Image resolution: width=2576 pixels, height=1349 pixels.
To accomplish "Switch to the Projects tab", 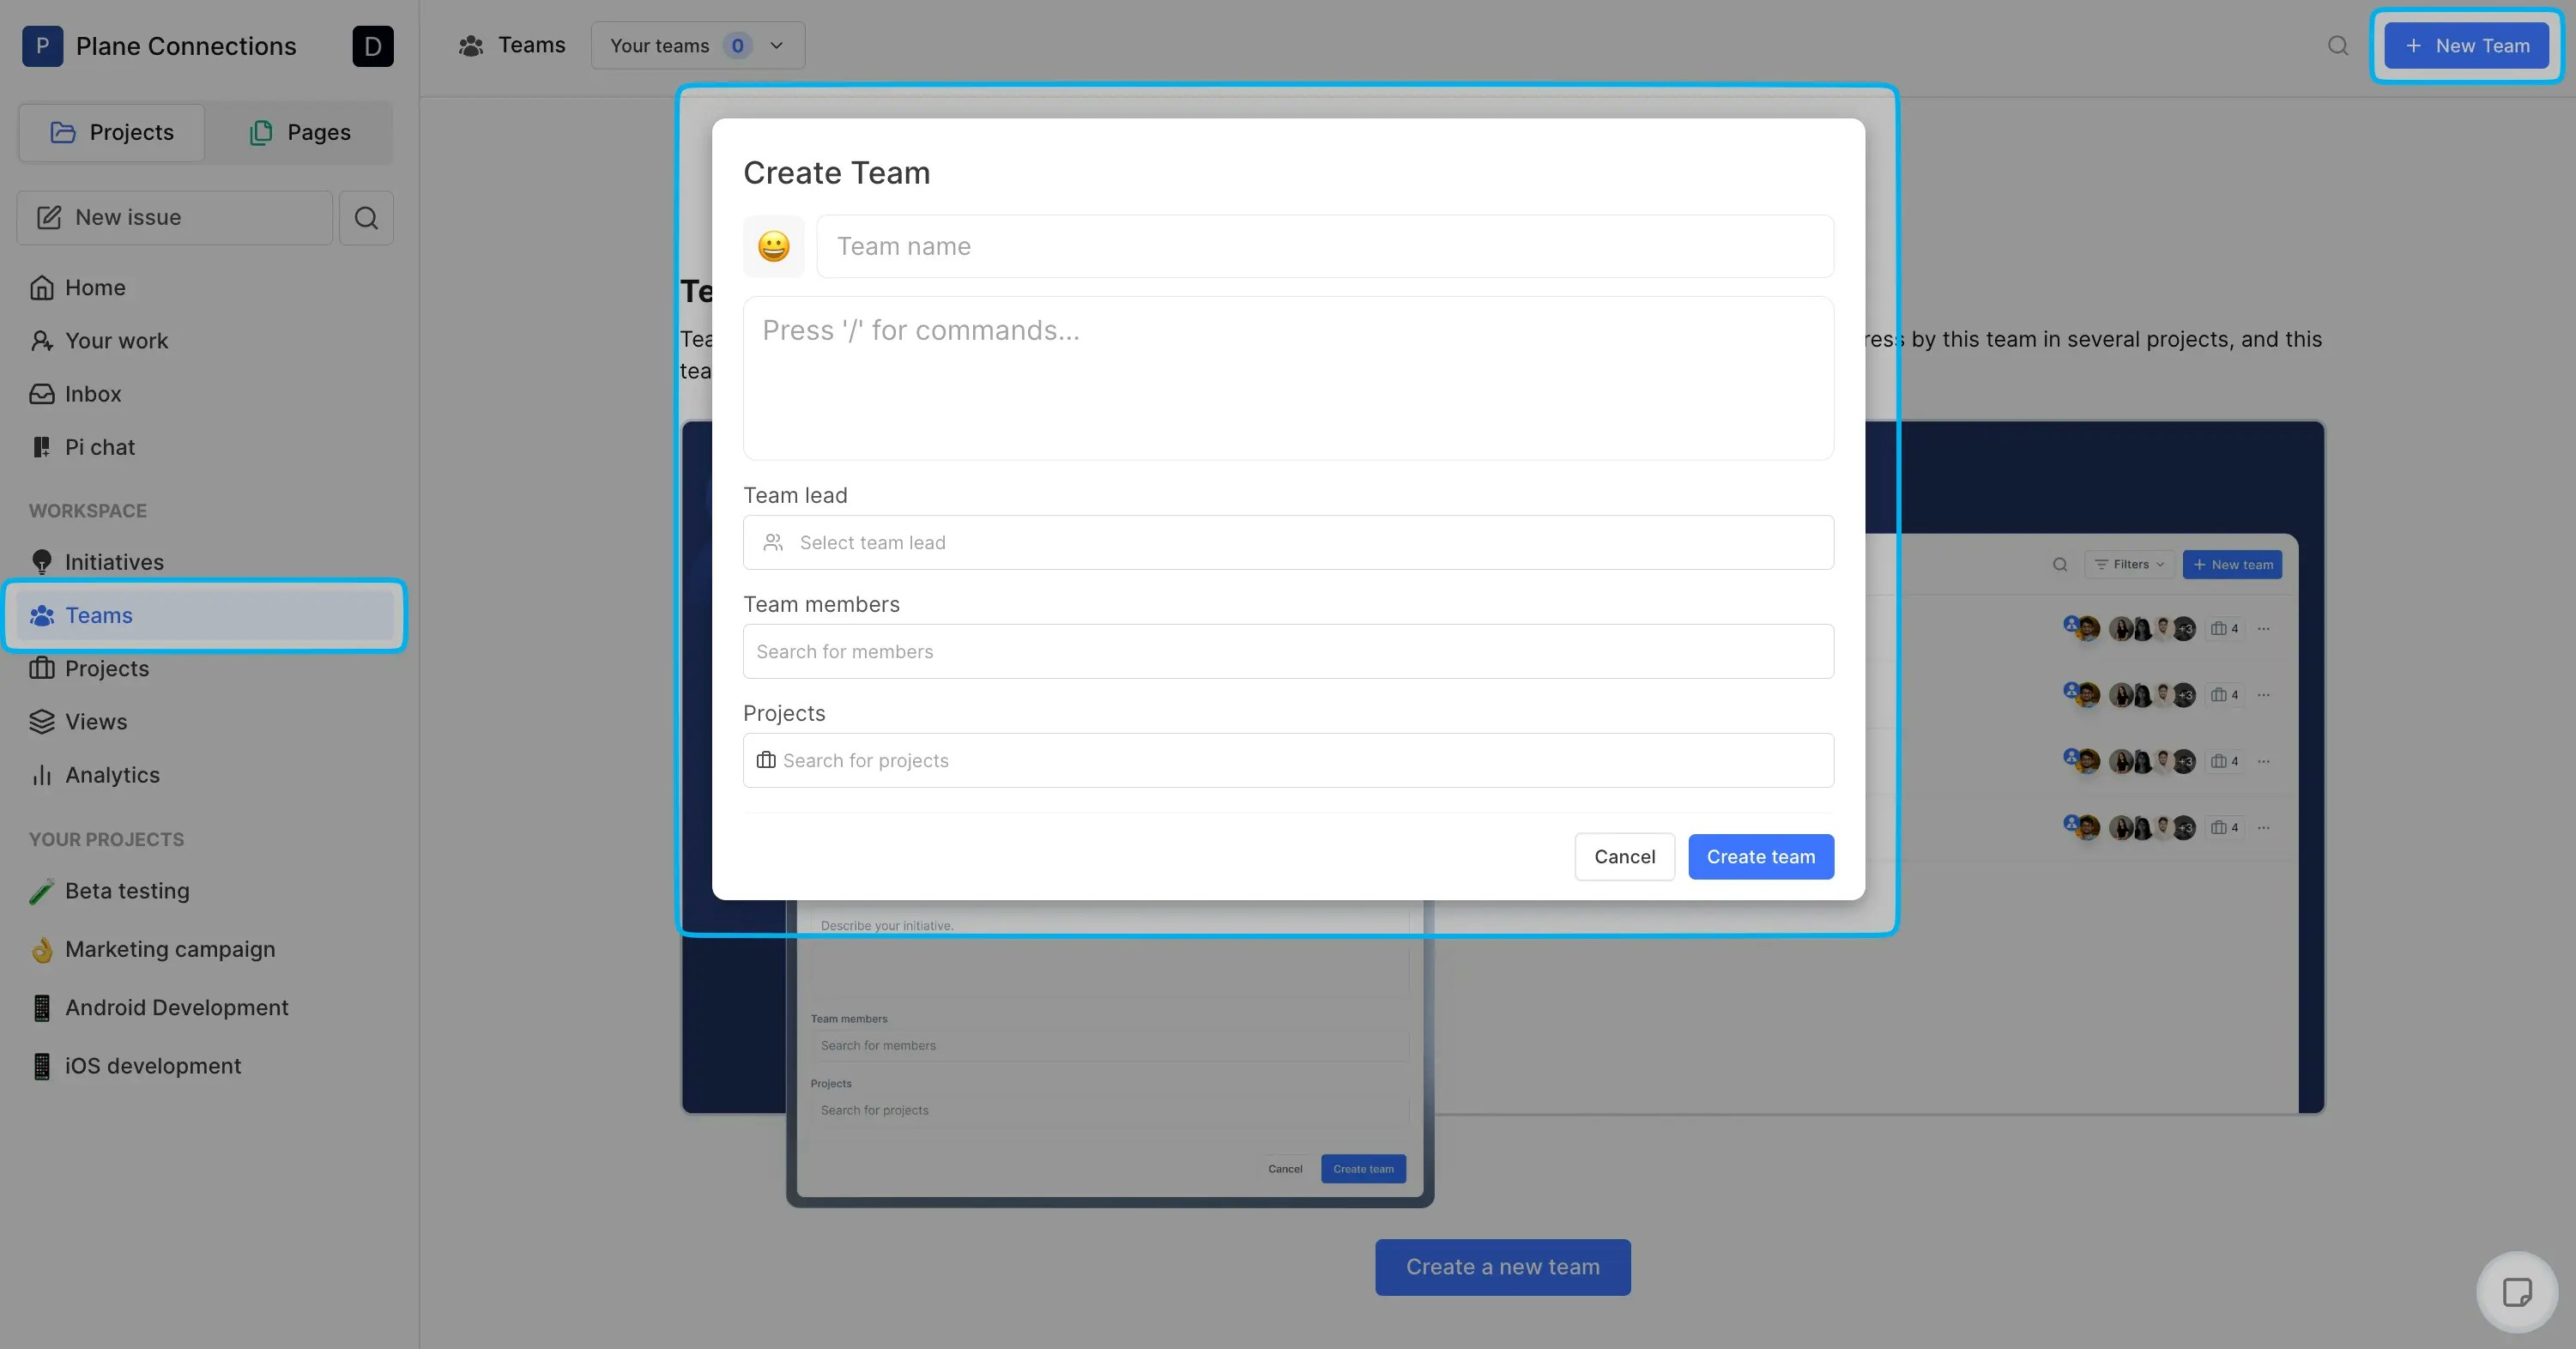I will pyautogui.click(x=111, y=132).
